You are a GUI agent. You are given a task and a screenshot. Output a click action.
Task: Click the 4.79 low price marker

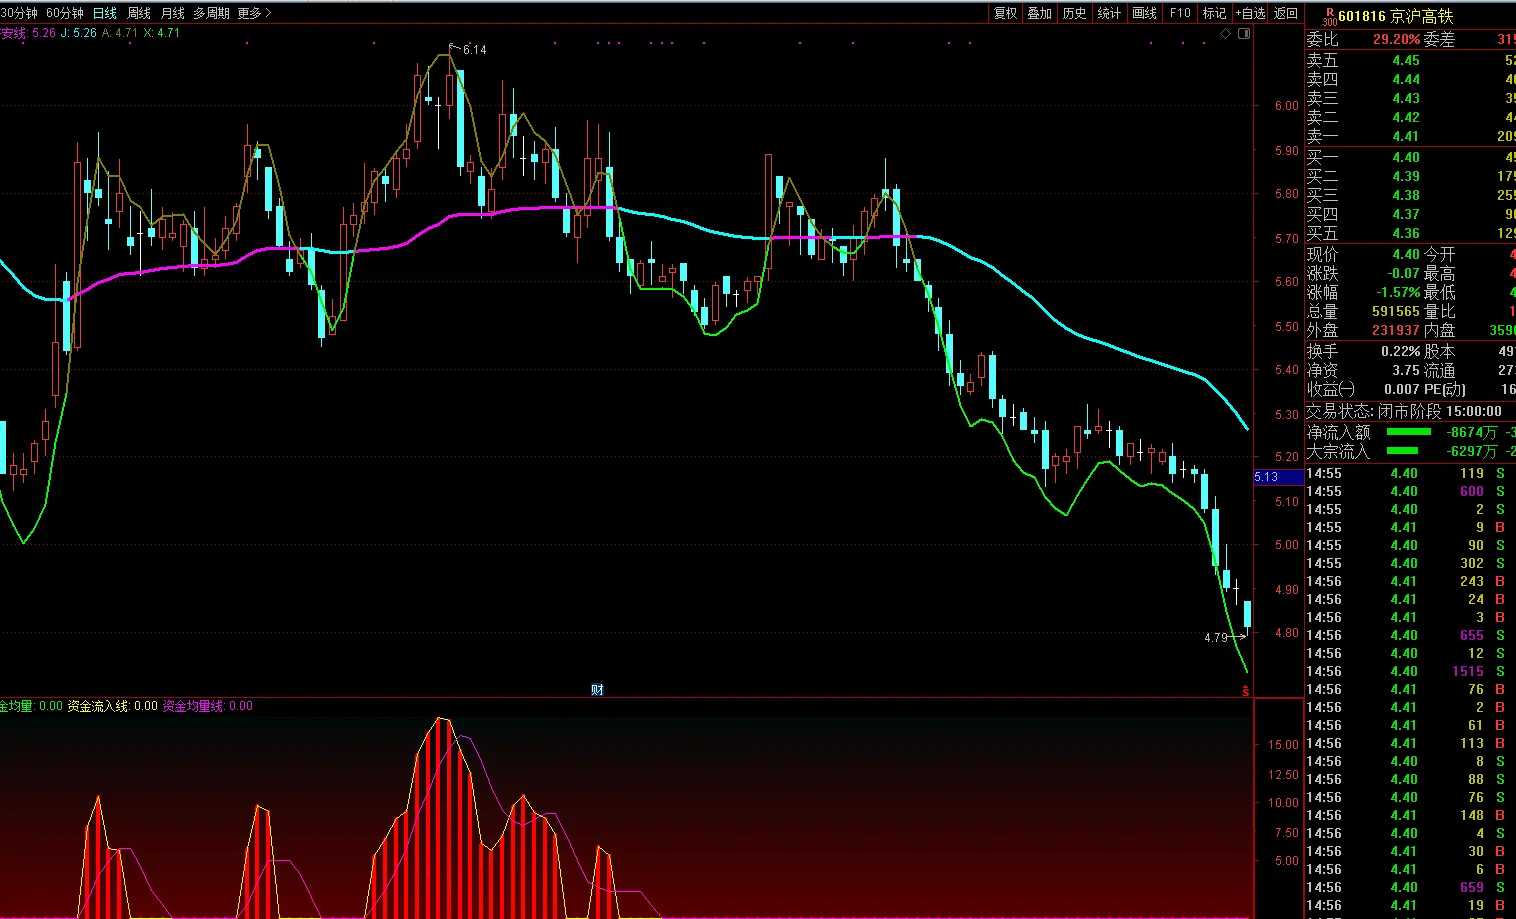[x=1215, y=637]
